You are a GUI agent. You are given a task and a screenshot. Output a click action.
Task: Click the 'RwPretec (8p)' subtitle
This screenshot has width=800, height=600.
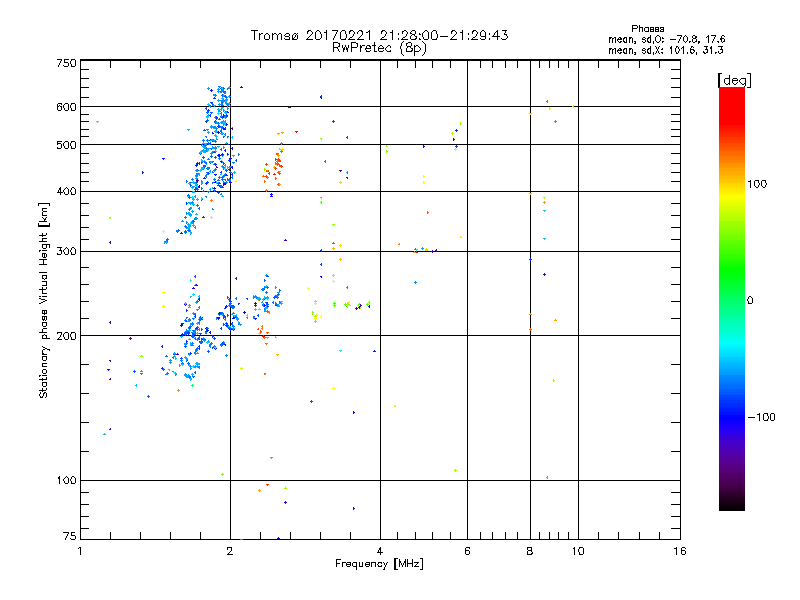click(x=379, y=48)
